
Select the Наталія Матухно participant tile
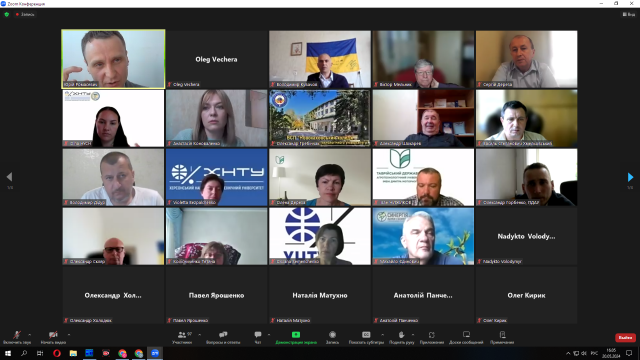pos(320,295)
